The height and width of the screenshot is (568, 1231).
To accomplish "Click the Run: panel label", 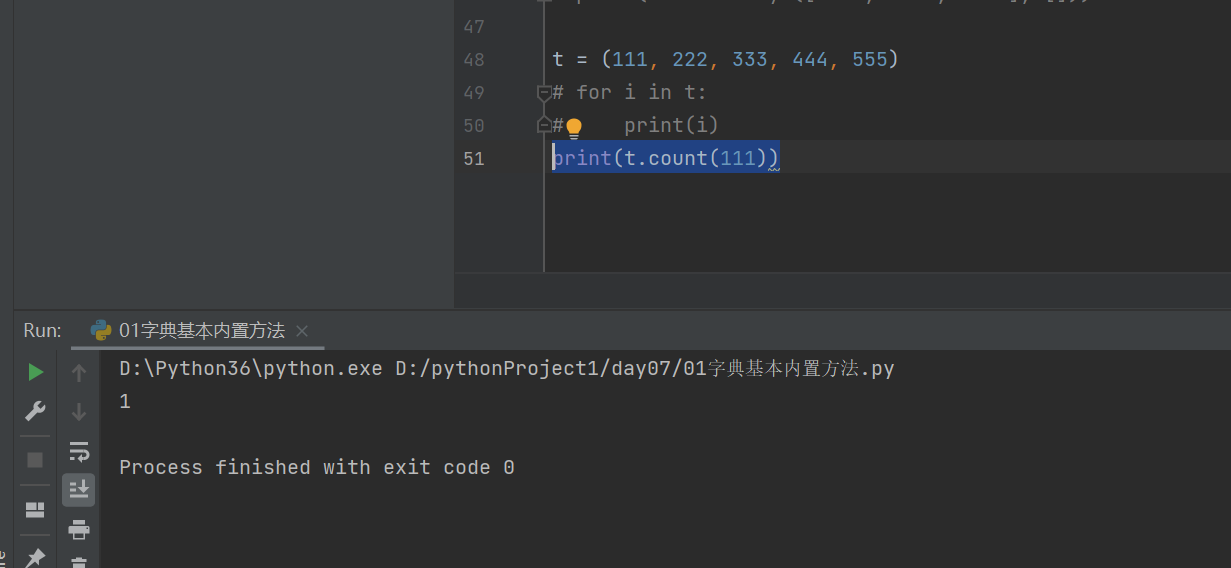I will [x=42, y=330].
